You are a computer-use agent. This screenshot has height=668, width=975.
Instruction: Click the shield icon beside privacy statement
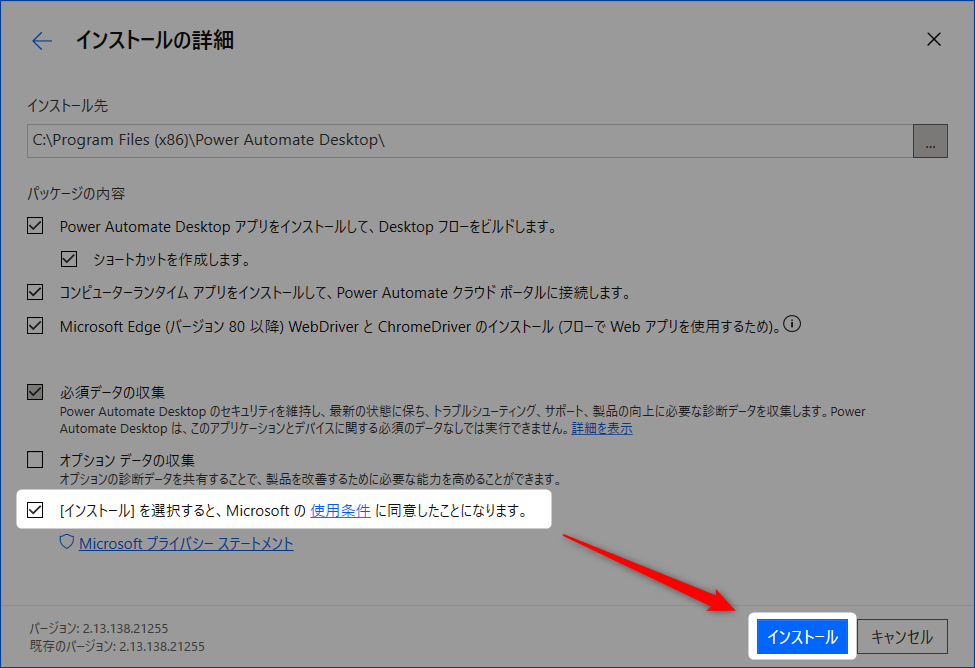pos(67,542)
